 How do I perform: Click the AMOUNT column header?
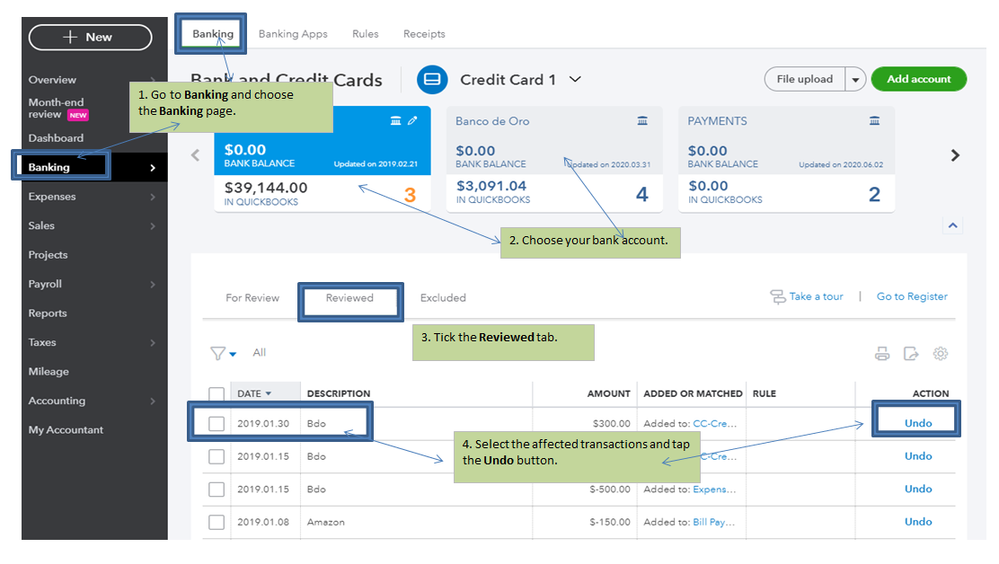[x=608, y=394]
